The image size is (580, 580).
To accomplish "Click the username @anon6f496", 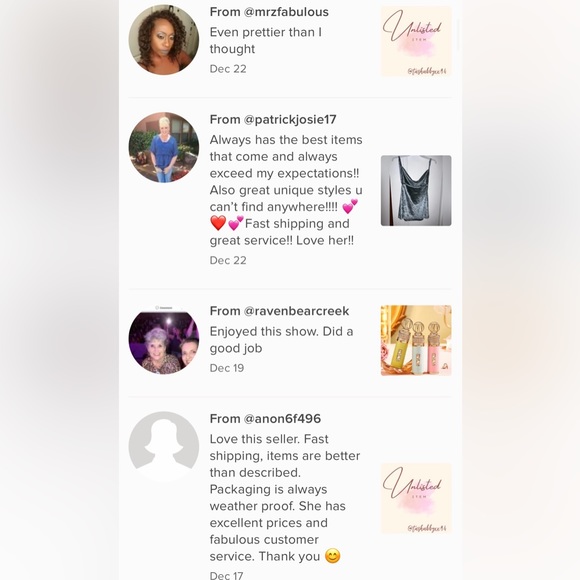I will pos(282,419).
